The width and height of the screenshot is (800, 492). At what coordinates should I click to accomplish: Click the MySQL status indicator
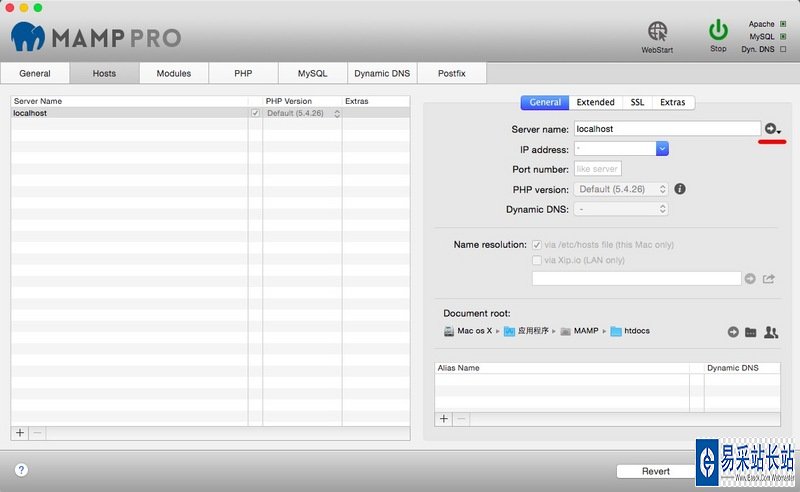783,36
